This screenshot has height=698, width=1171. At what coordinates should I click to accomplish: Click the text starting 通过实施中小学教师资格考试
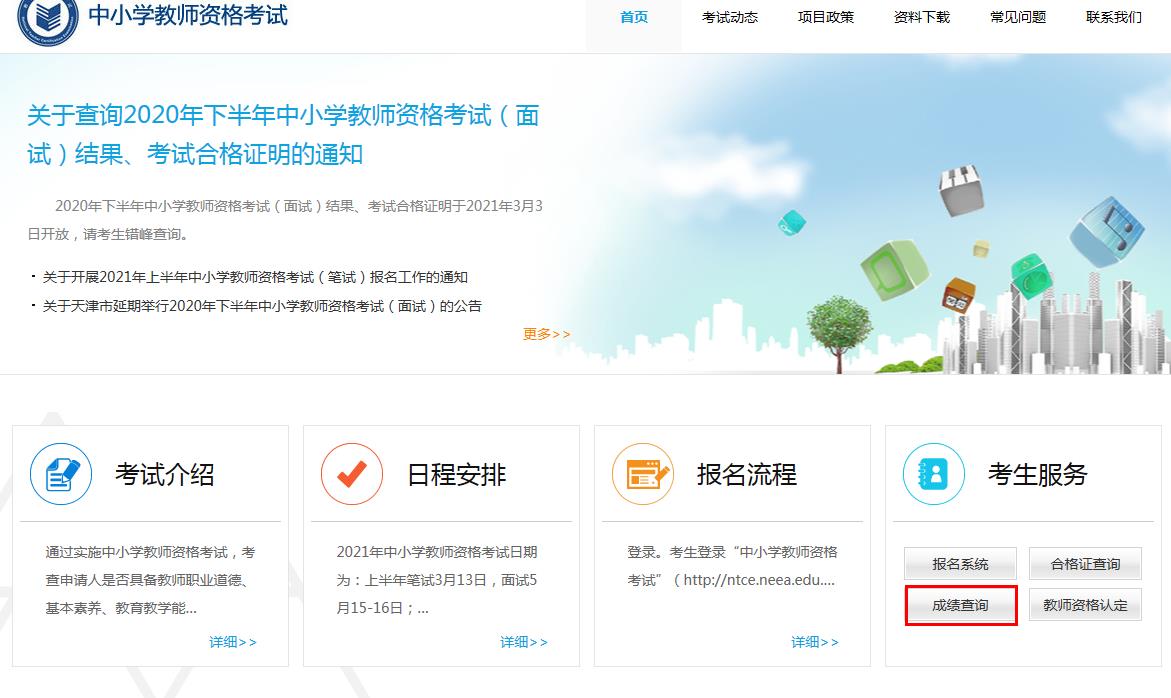click(x=150, y=580)
